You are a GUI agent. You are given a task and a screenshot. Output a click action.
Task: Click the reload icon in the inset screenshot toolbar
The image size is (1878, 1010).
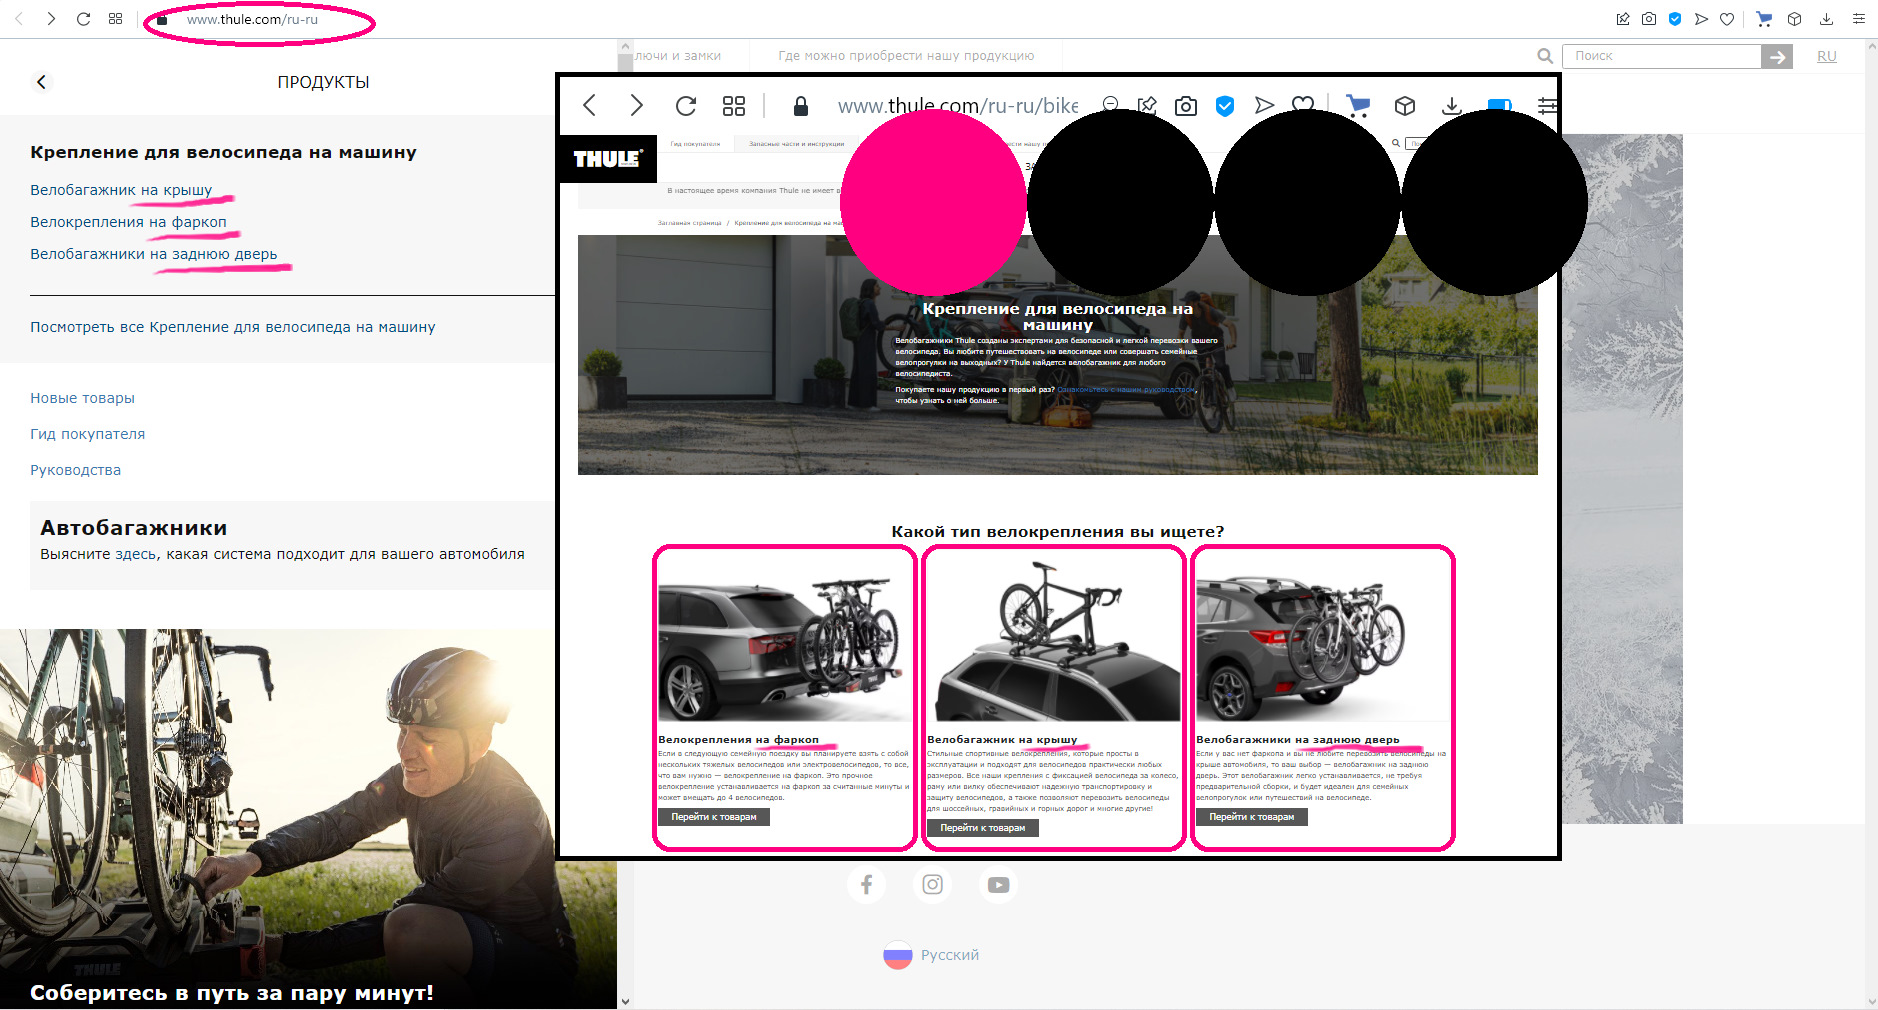[x=686, y=105]
